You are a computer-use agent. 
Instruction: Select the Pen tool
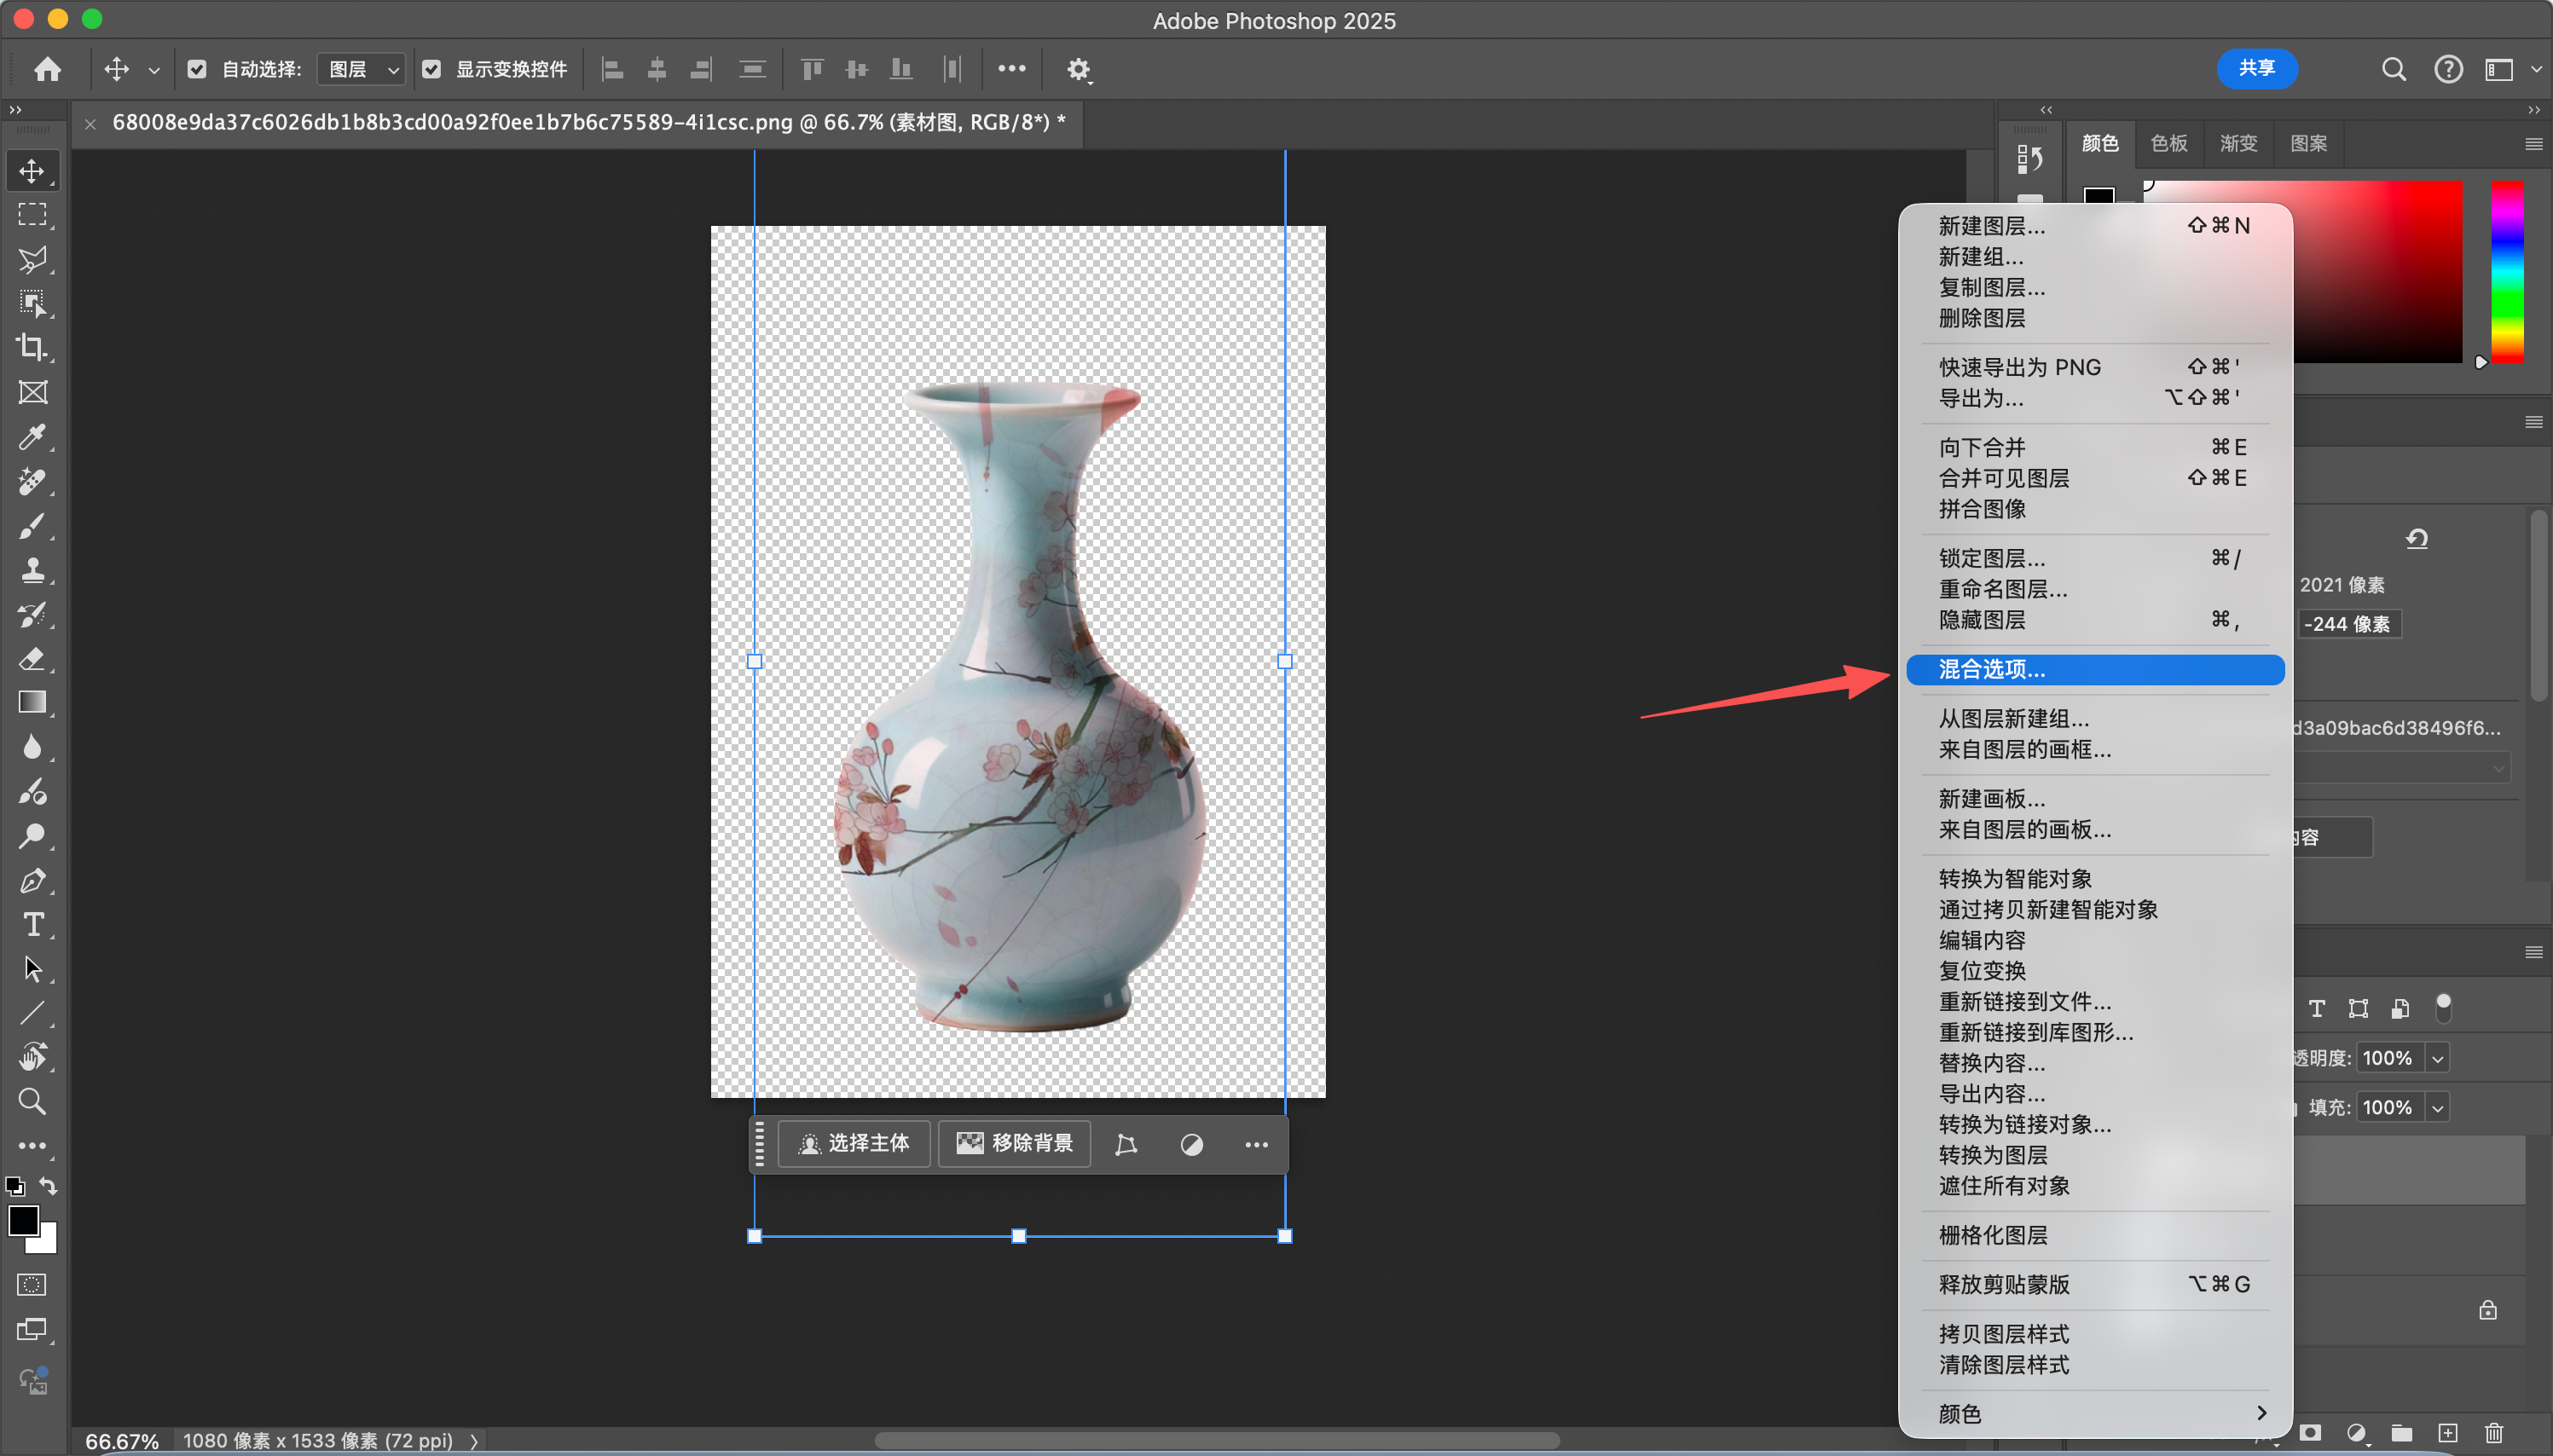[x=32, y=880]
